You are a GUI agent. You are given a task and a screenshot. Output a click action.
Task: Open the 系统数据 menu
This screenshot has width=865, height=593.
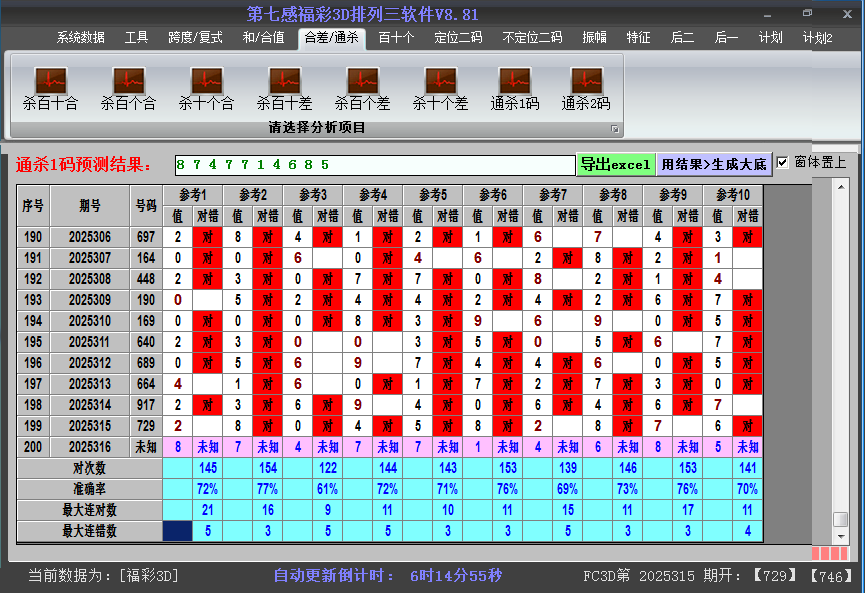click(x=80, y=38)
